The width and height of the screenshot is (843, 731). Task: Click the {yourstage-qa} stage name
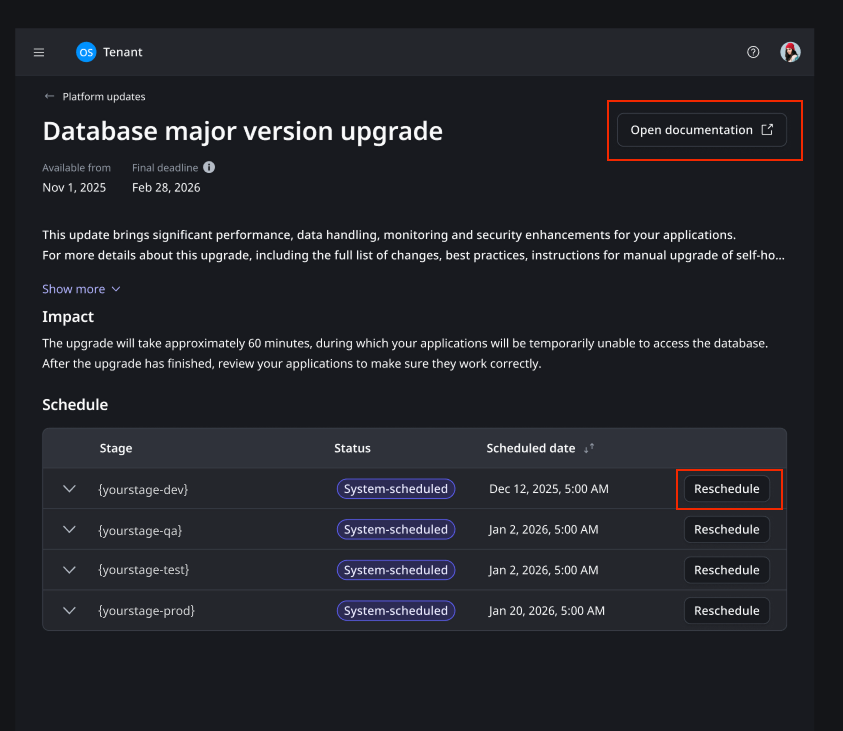pos(140,530)
